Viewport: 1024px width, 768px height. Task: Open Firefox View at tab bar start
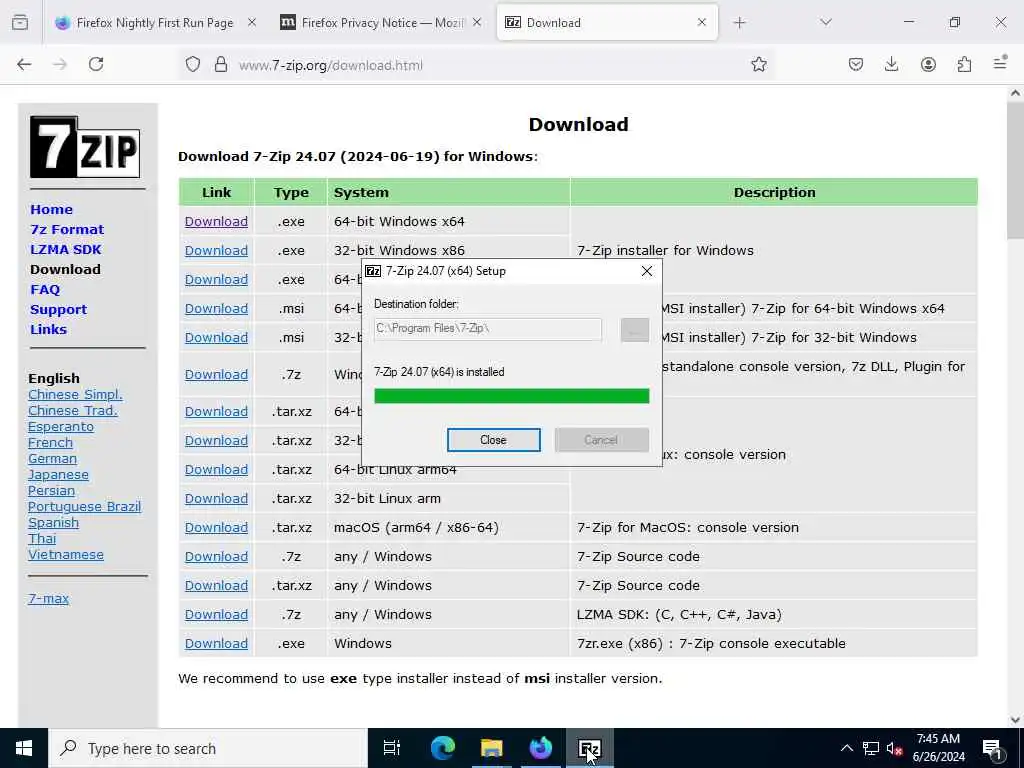[x=20, y=23]
